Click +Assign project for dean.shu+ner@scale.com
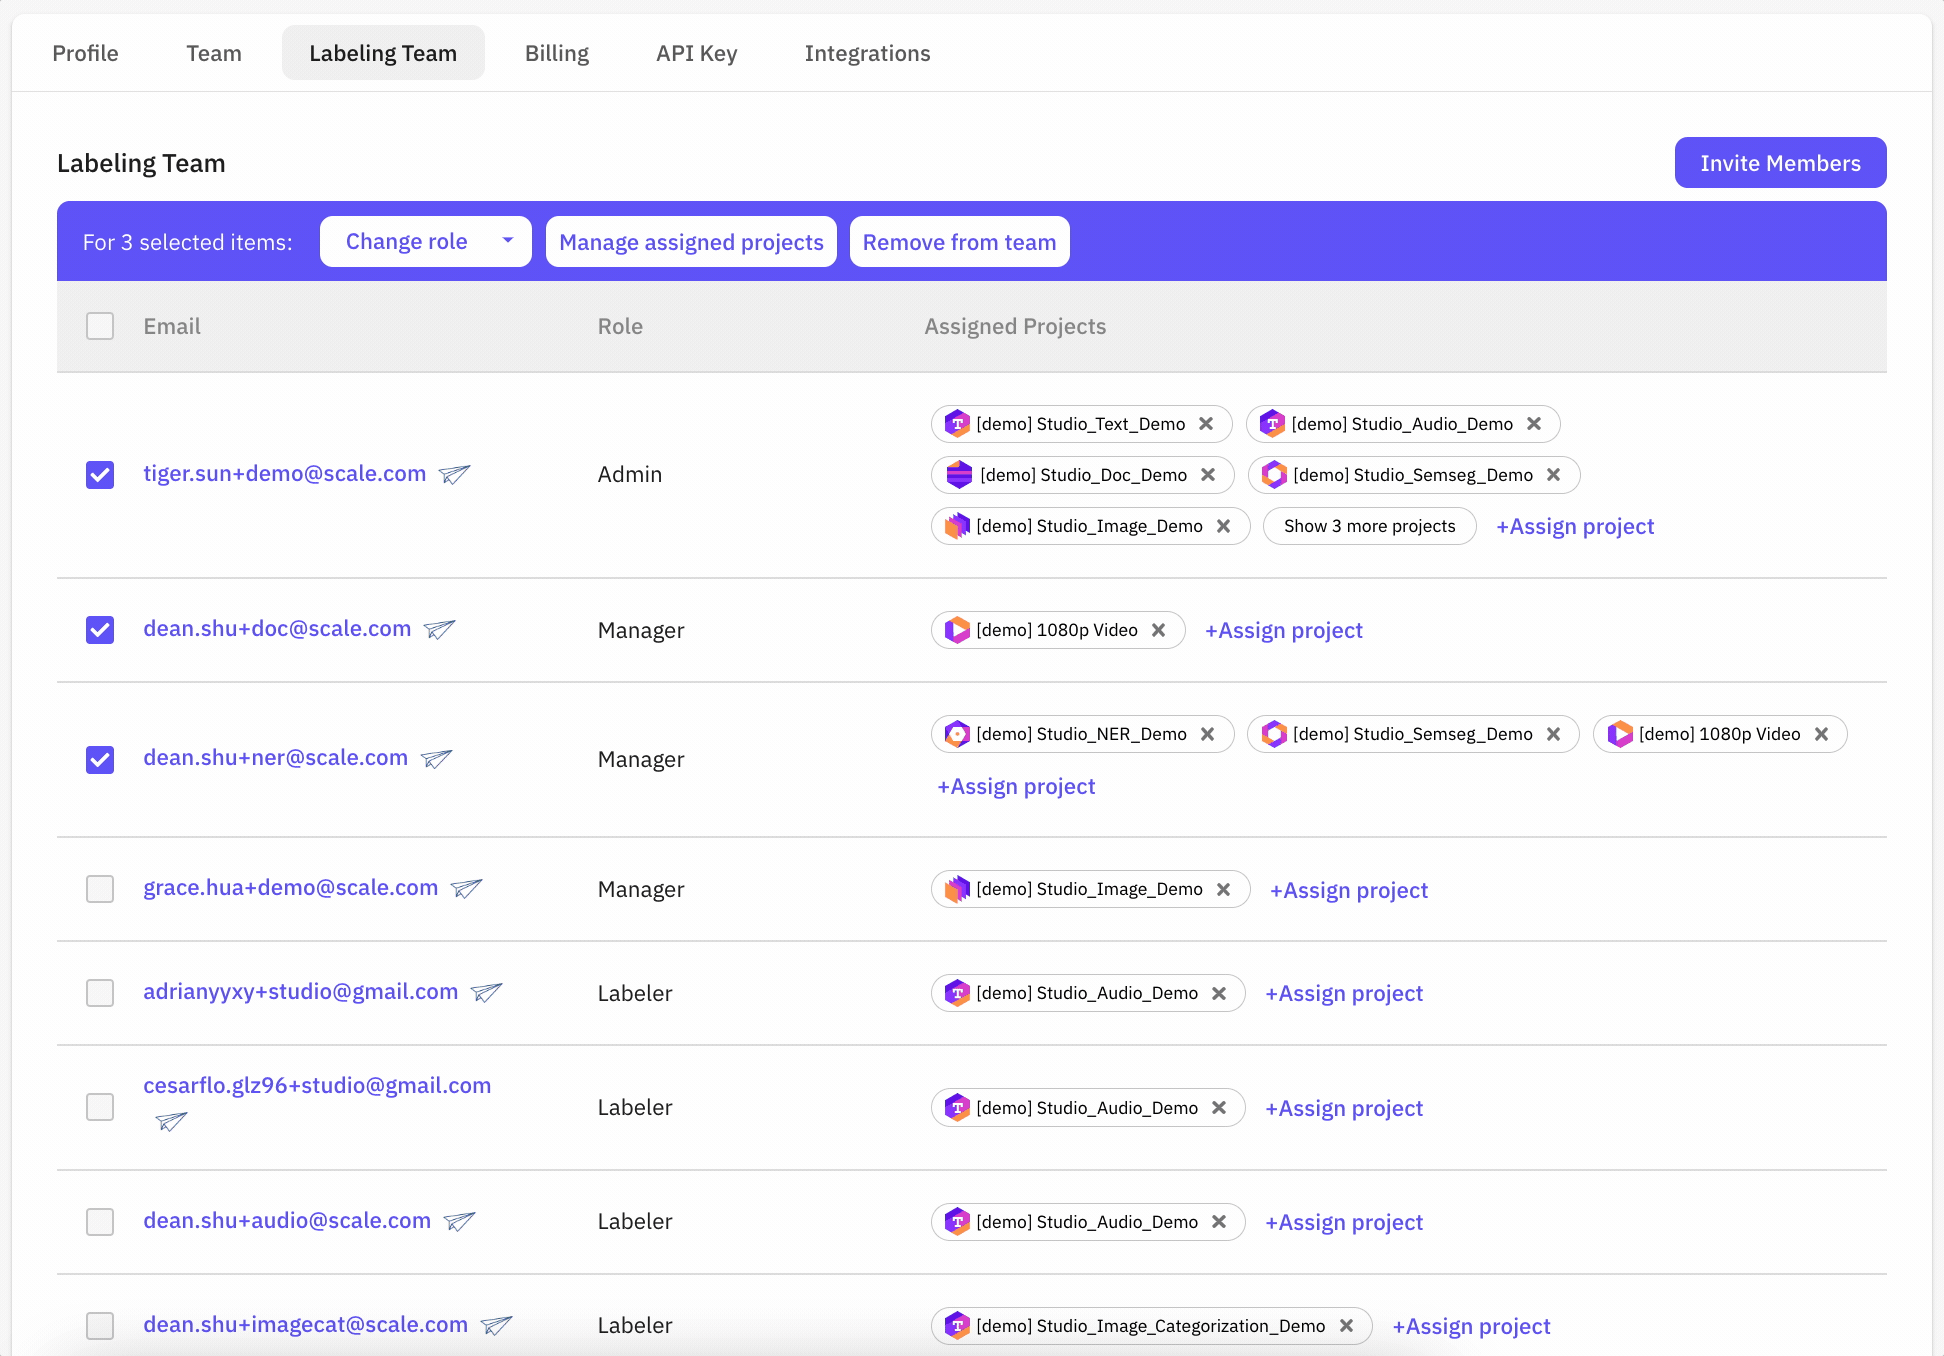The image size is (1944, 1356). (x=1016, y=787)
